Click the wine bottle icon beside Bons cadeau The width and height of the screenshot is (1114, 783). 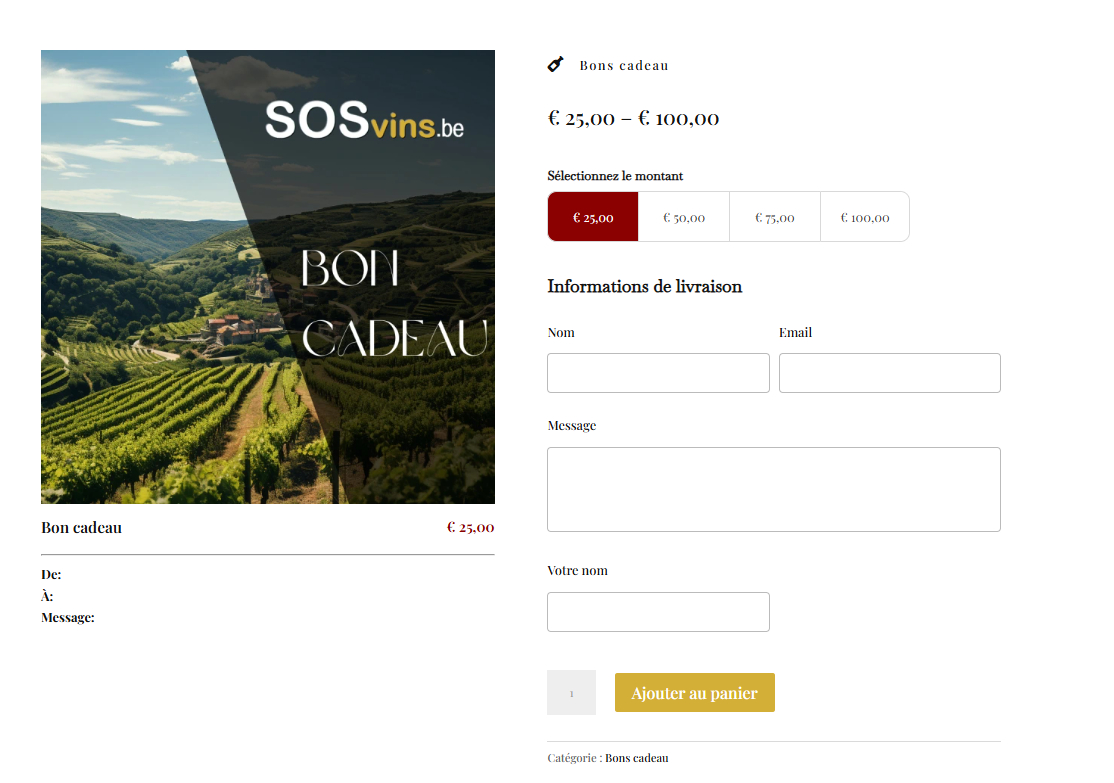click(x=556, y=65)
